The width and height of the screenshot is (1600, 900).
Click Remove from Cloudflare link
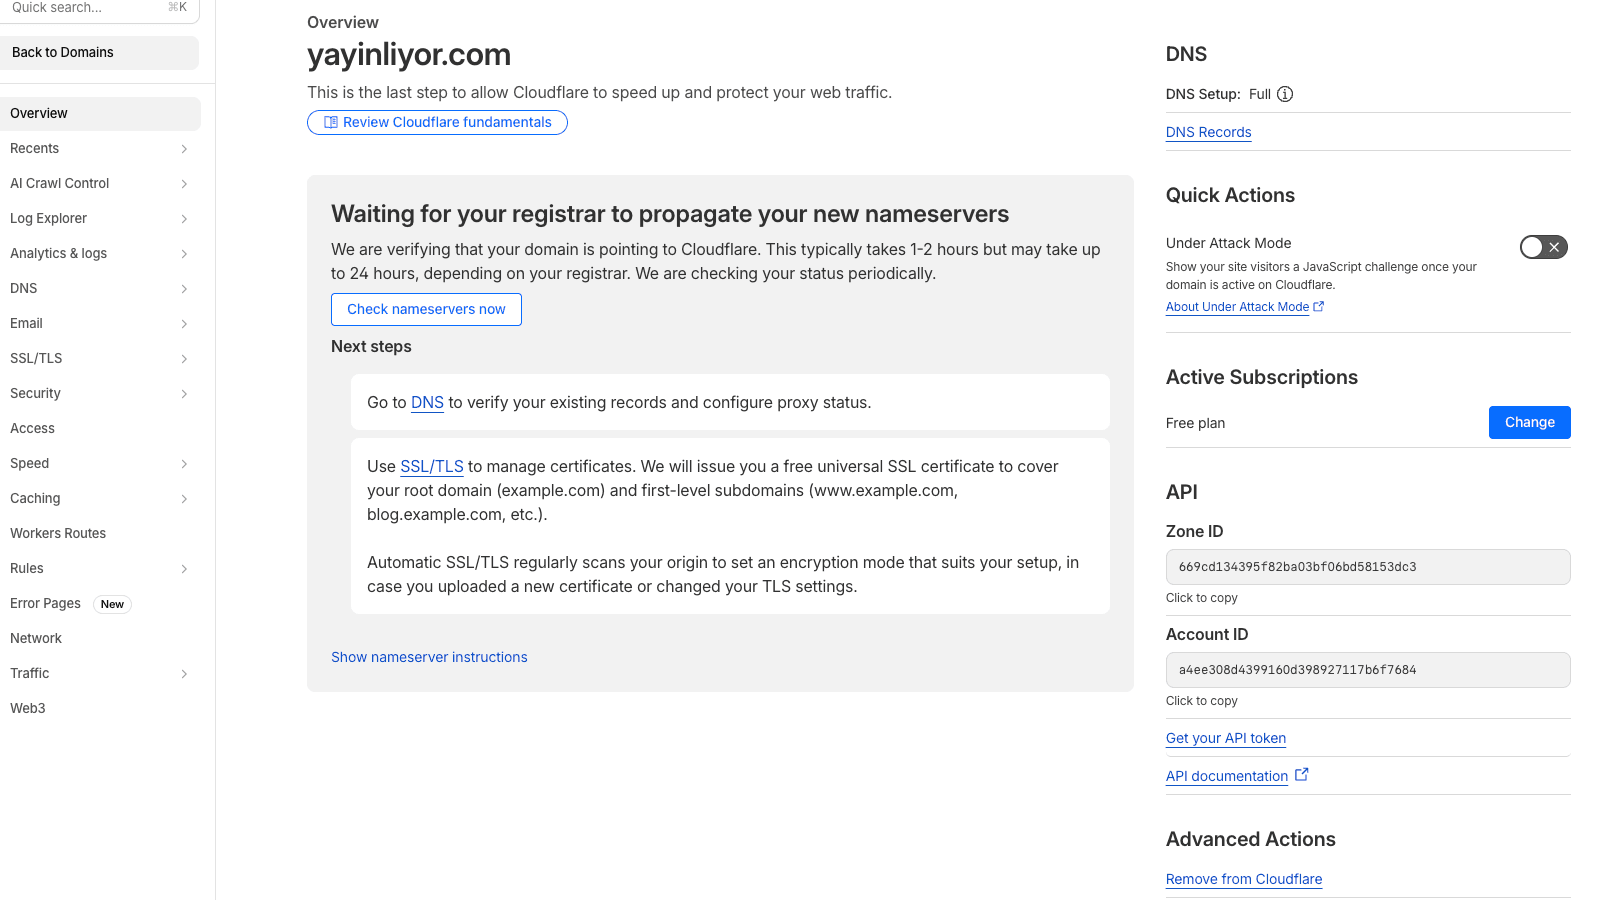(1243, 879)
